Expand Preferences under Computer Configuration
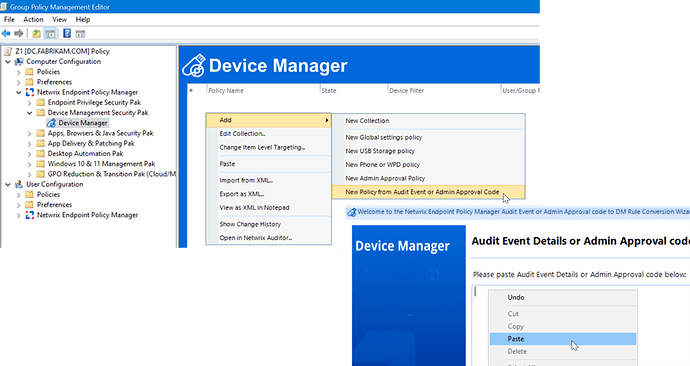 pos(18,82)
